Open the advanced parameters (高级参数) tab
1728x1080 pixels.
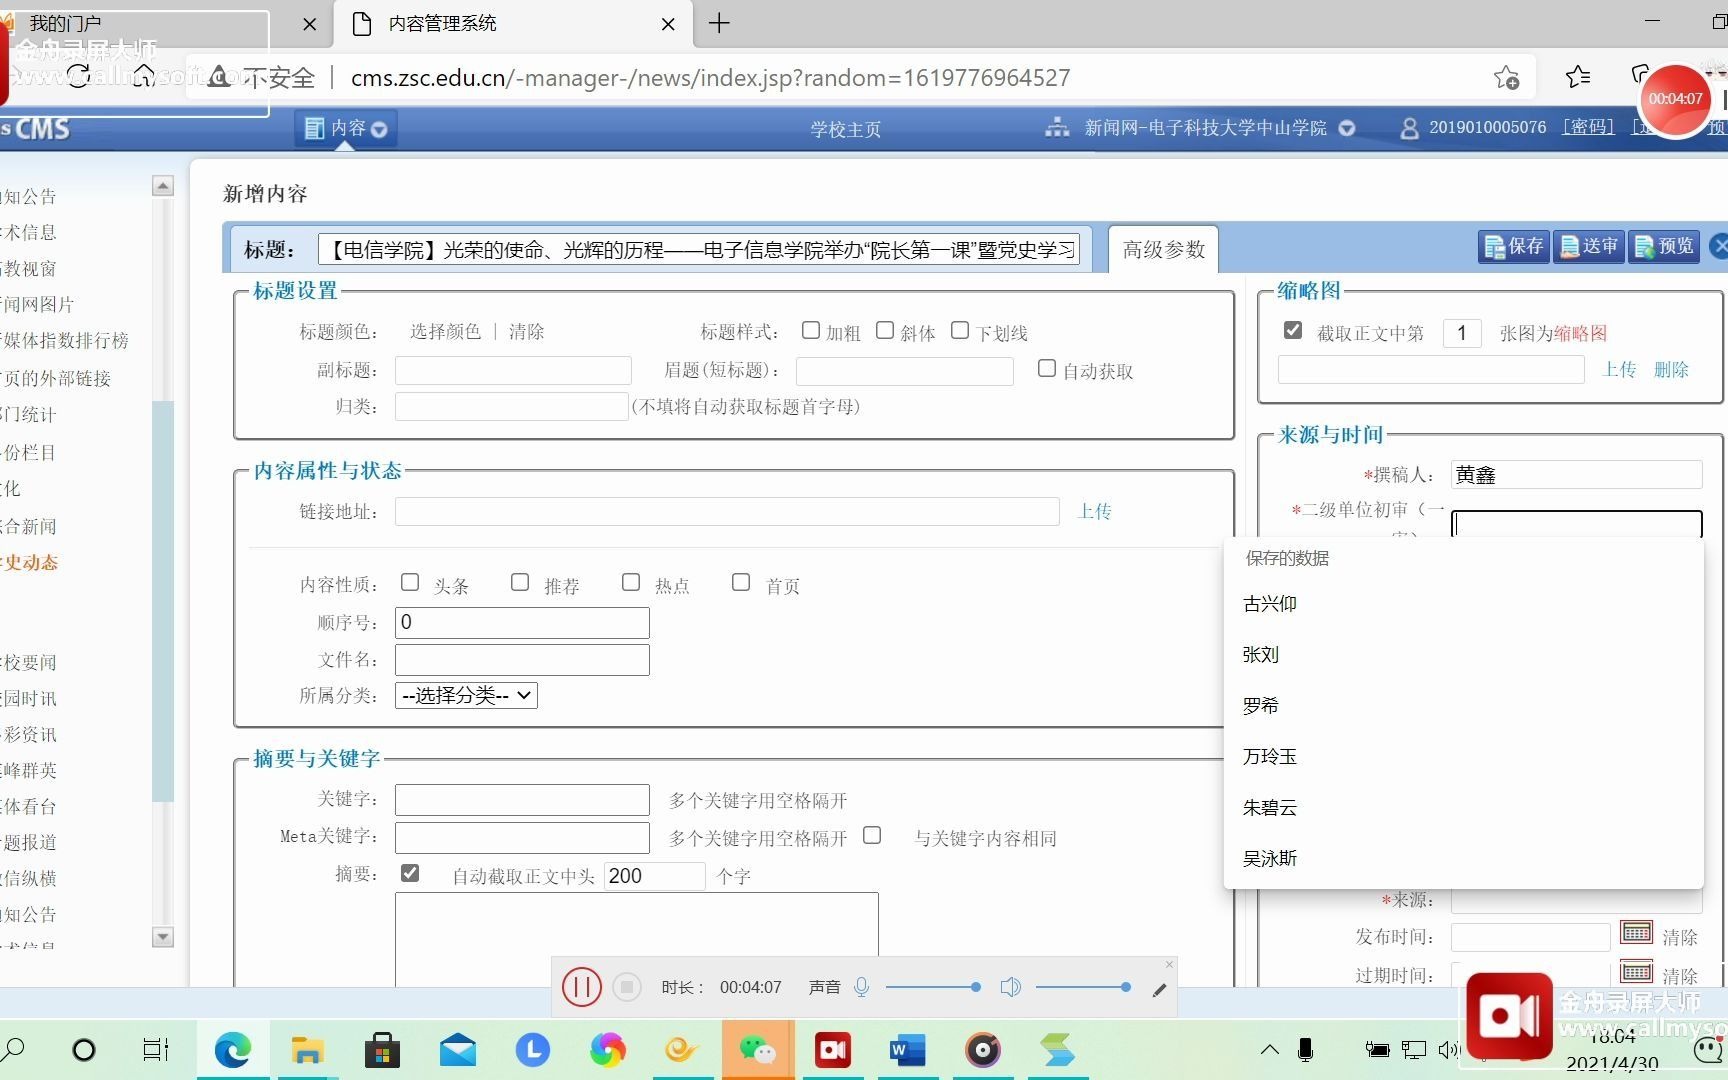point(1164,249)
